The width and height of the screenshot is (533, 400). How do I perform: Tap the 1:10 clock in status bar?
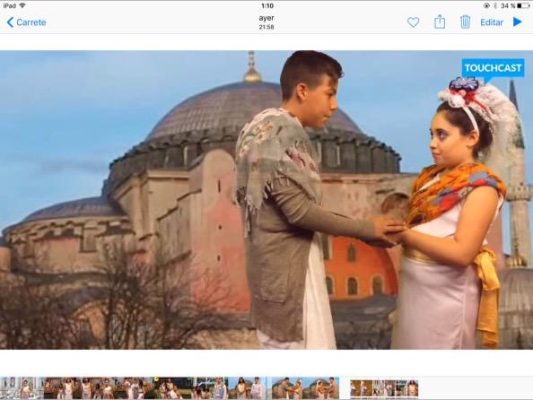(268, 6)
